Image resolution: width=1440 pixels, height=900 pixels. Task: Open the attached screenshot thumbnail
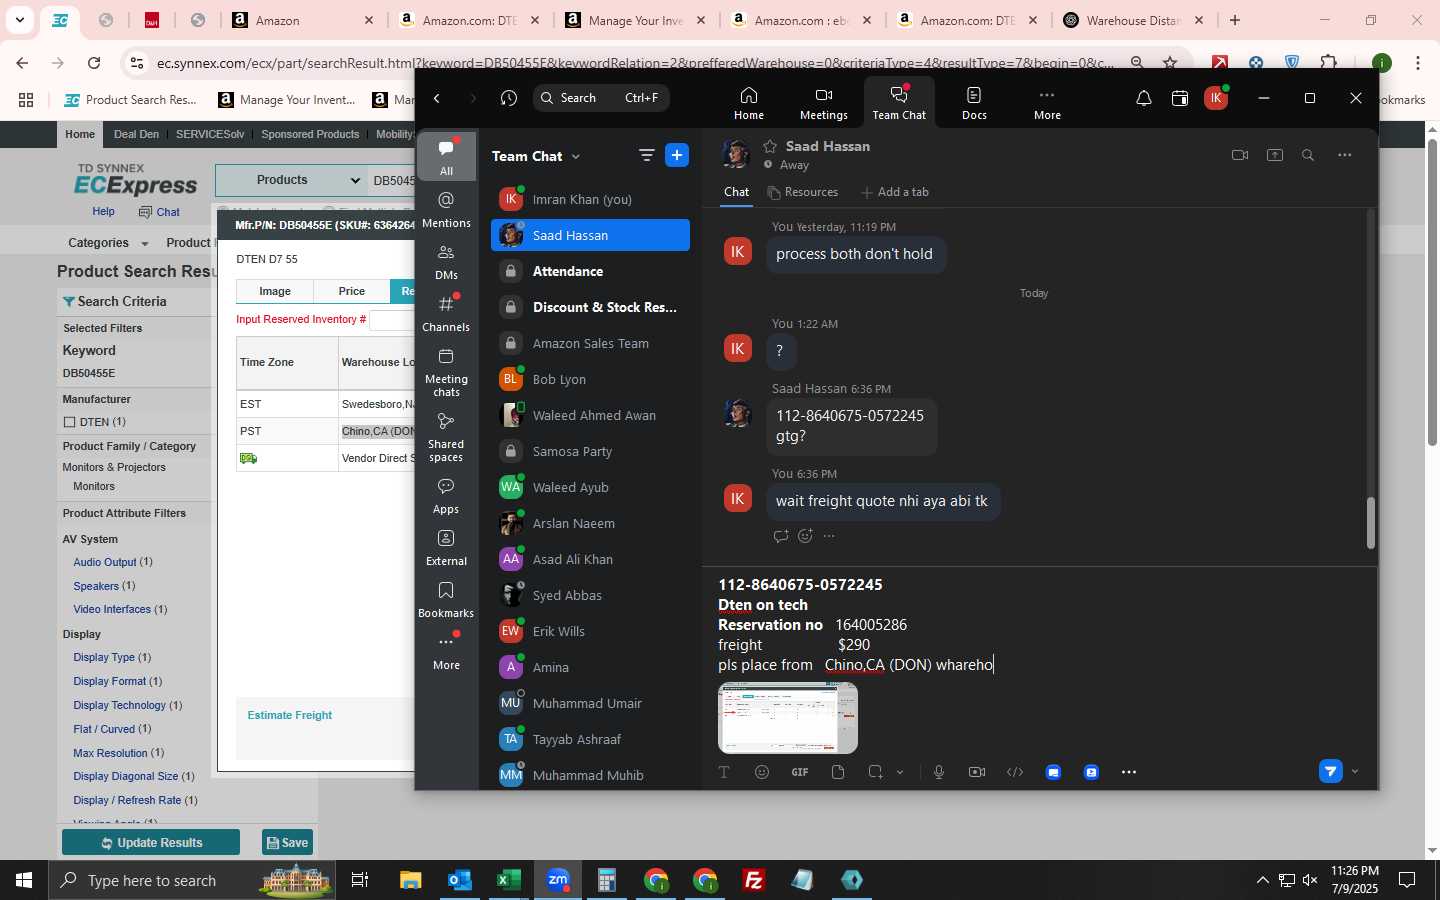coord(788,718)
